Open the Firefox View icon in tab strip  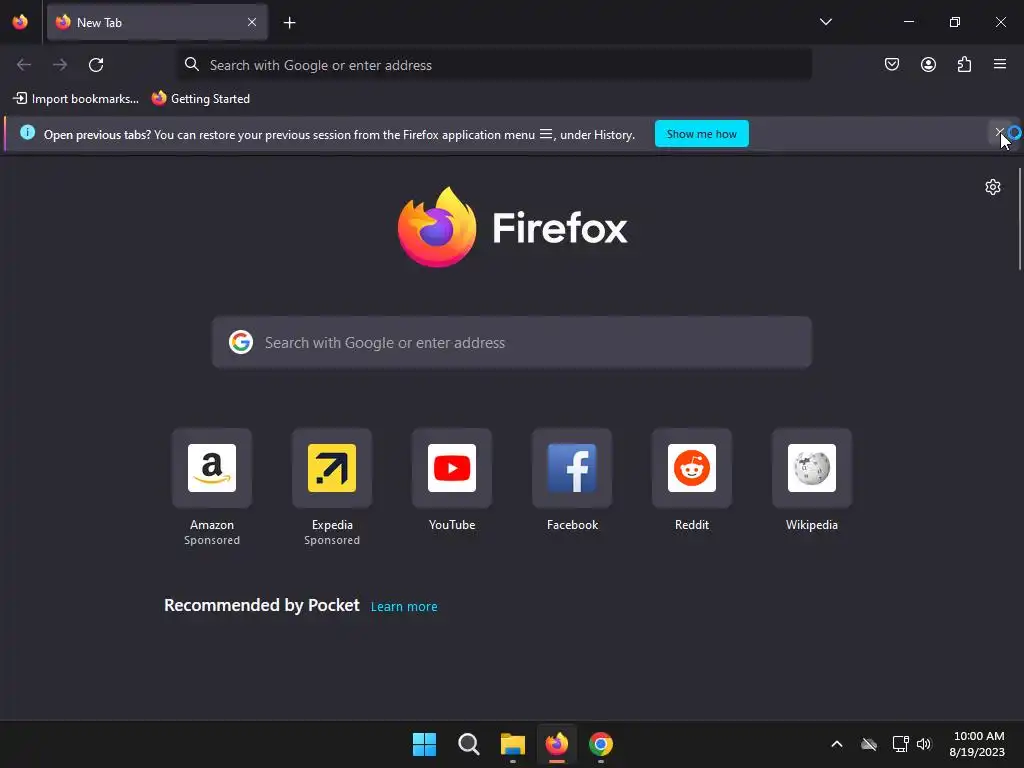[x=20, y=22]
